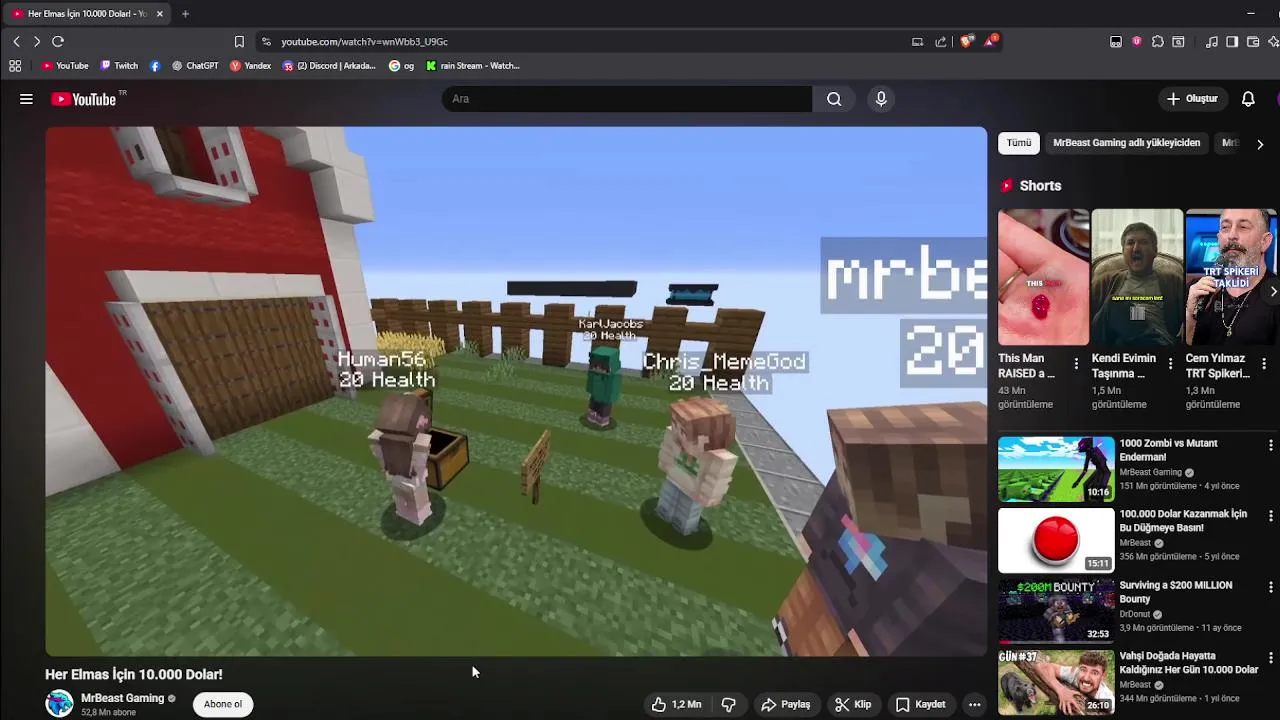Select the Tümü filter chip
1280x720 pixels.
1019,143
